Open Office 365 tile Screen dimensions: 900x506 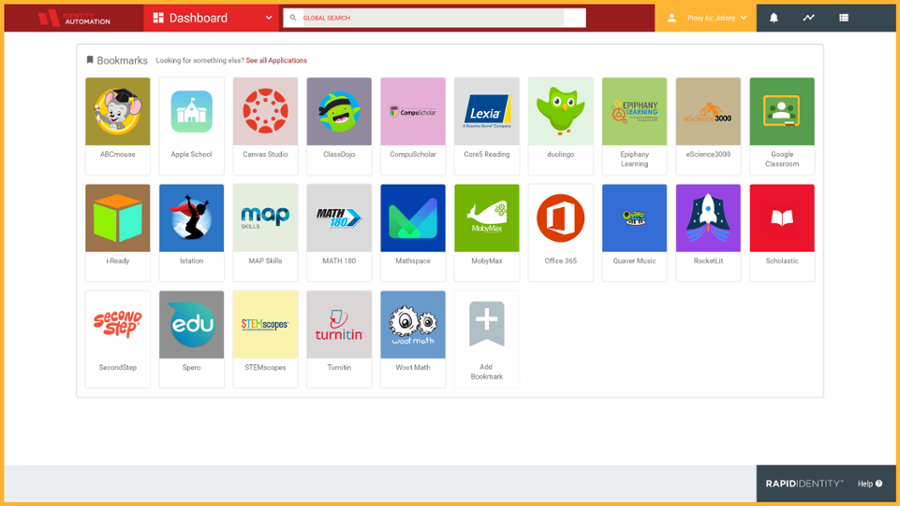click(560, 232)
